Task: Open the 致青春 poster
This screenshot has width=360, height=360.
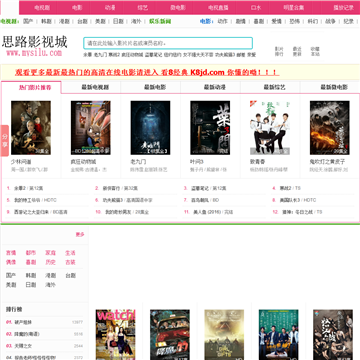Action: [270, 128]
